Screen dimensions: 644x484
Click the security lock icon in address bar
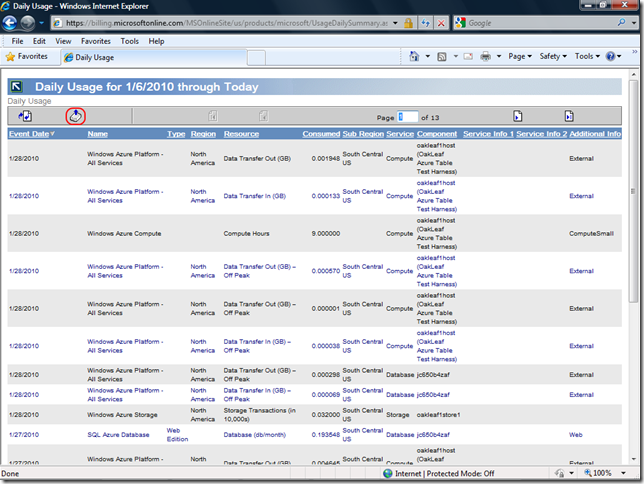click(408, 23)
